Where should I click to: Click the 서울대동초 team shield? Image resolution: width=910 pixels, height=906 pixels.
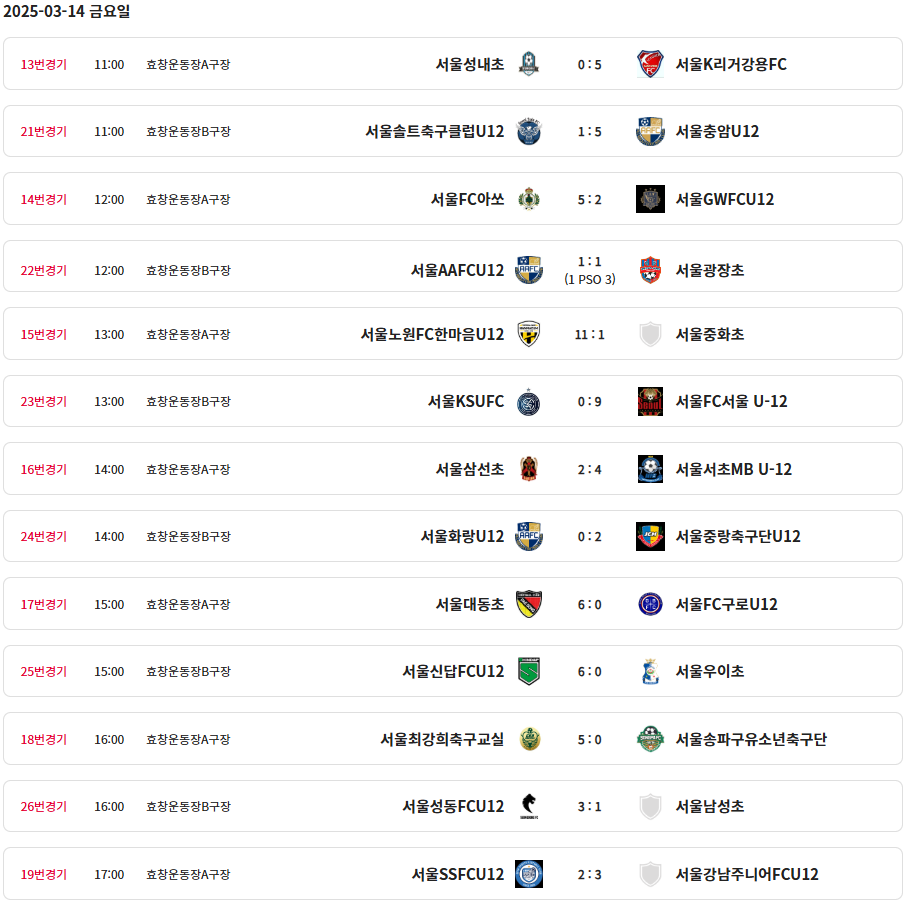click(x=528, y=604)
